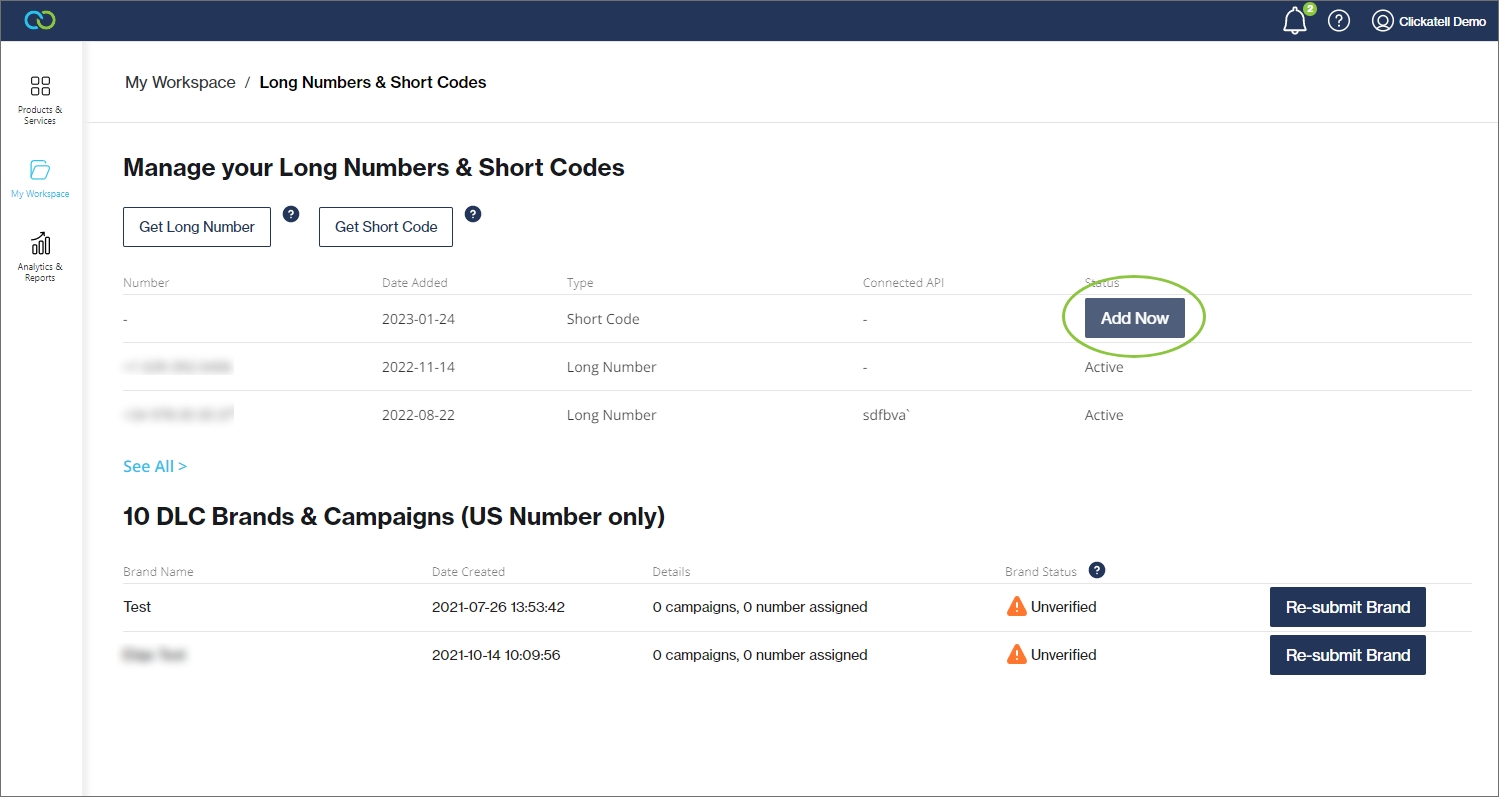The height and width of the screenshot is (797, 1499).
Task: Click the Get Short Code button
Action: (x=386, y=227)
